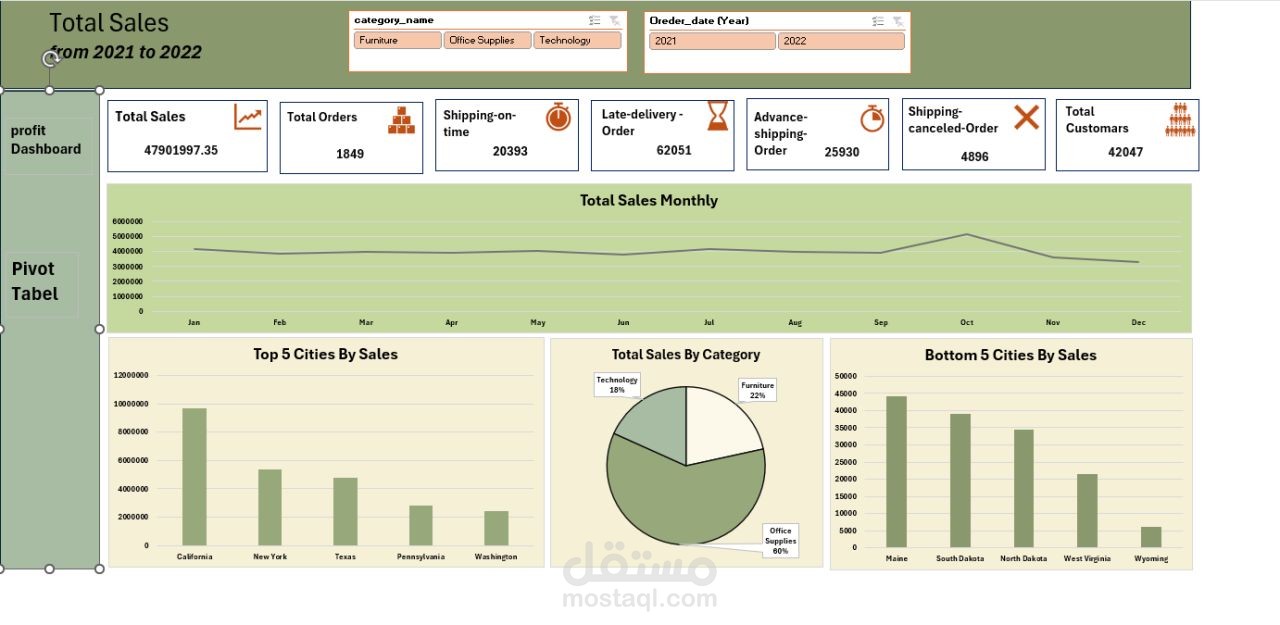
Task: Enable multi-select on Oreder_date Year slicer
Action: (877, 20)
